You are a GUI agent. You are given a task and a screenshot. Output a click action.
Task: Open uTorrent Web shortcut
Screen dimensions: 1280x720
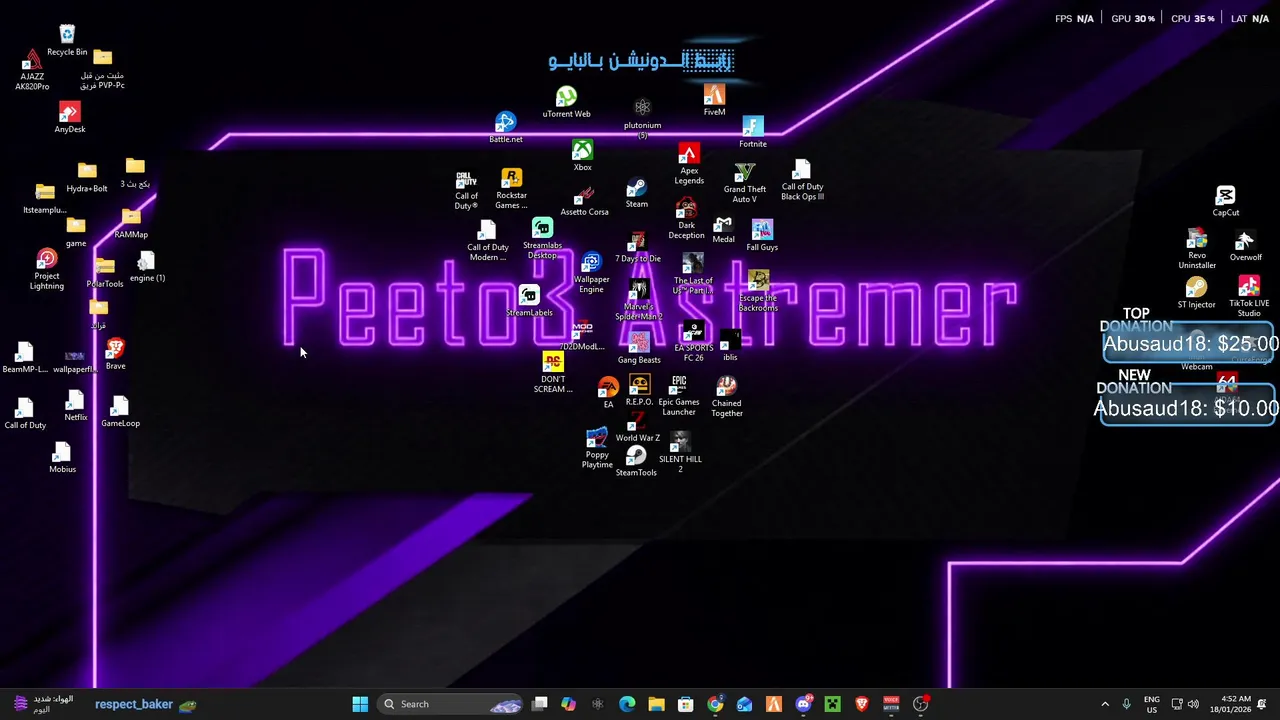566,102
